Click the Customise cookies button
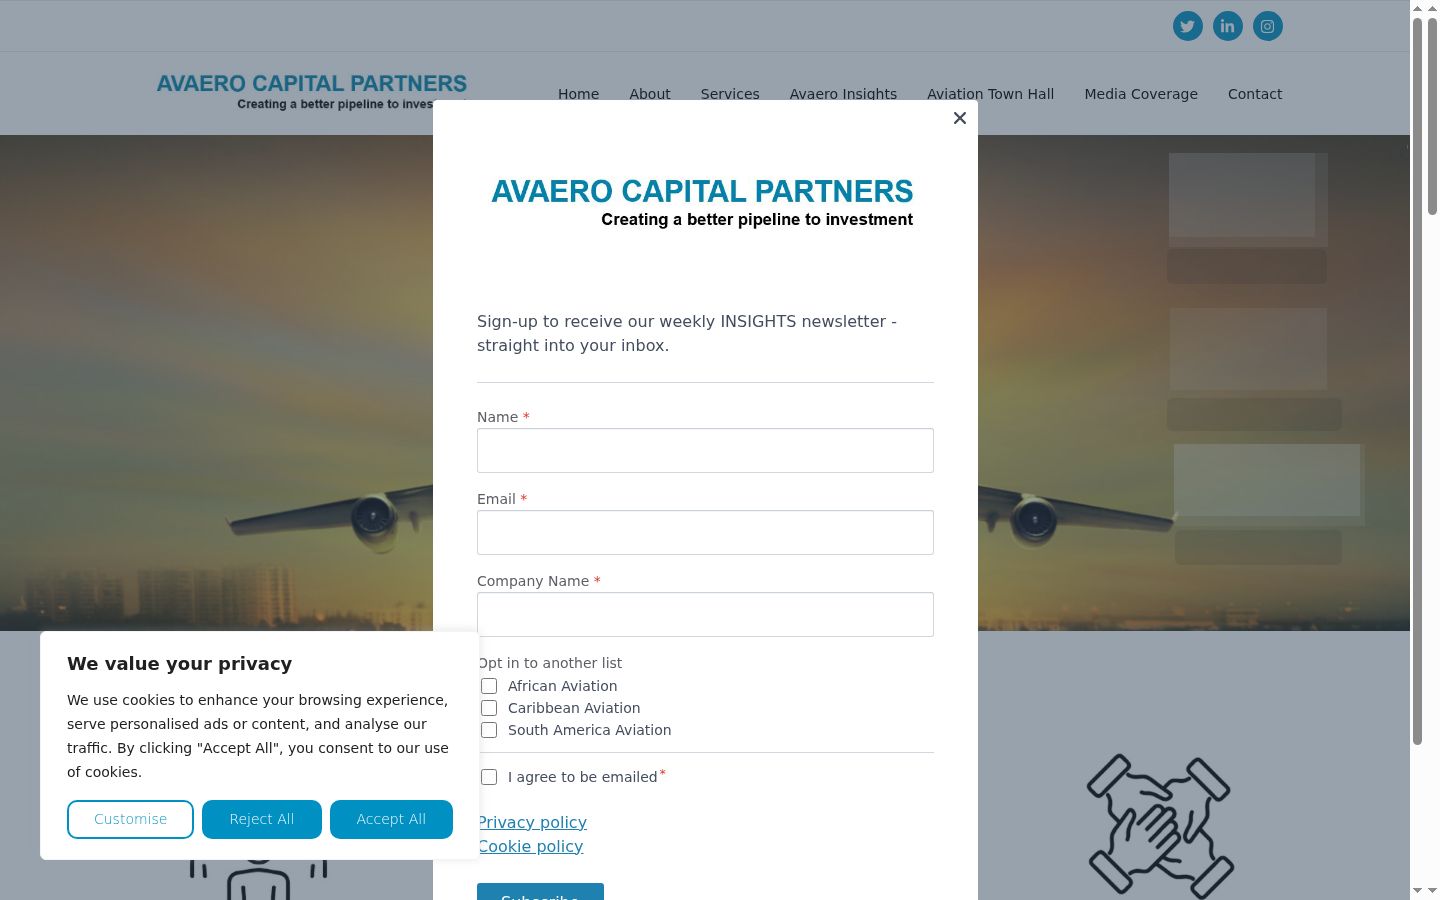The width and height of the screenshot is (1440, 900). (130, 819)
